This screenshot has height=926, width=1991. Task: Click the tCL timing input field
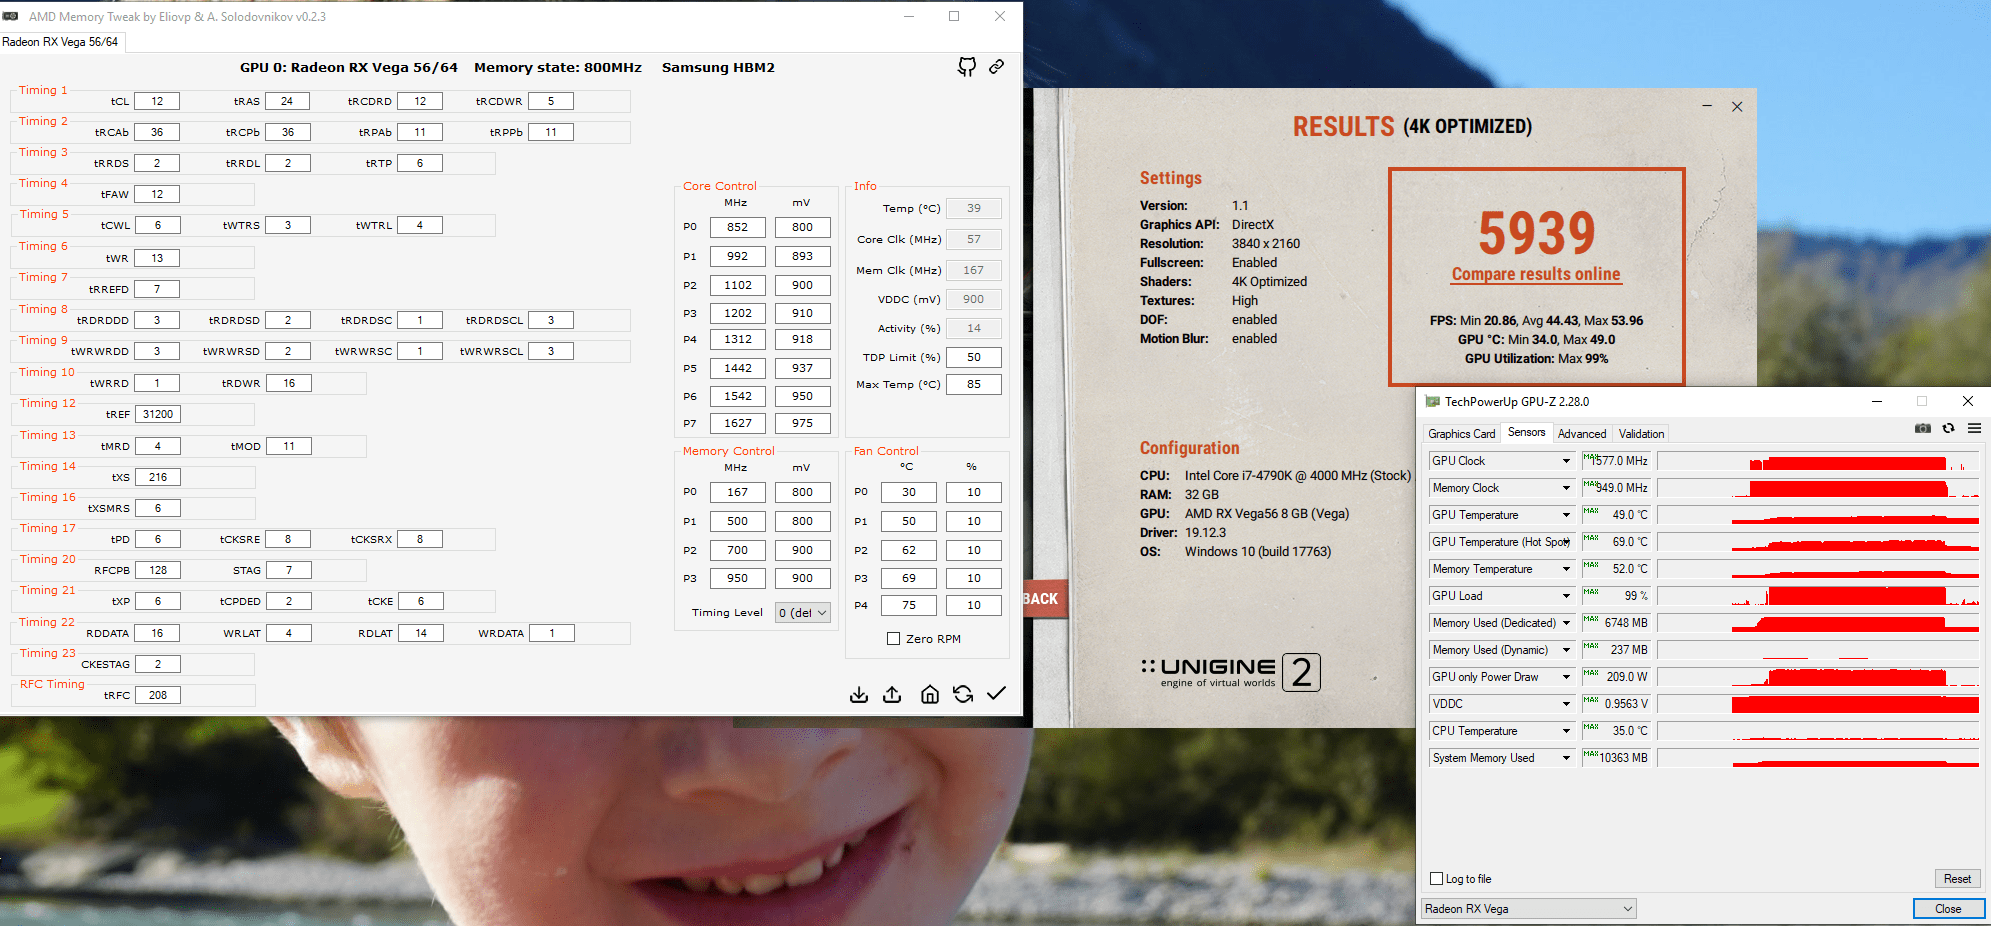click(x=157, y=101)
